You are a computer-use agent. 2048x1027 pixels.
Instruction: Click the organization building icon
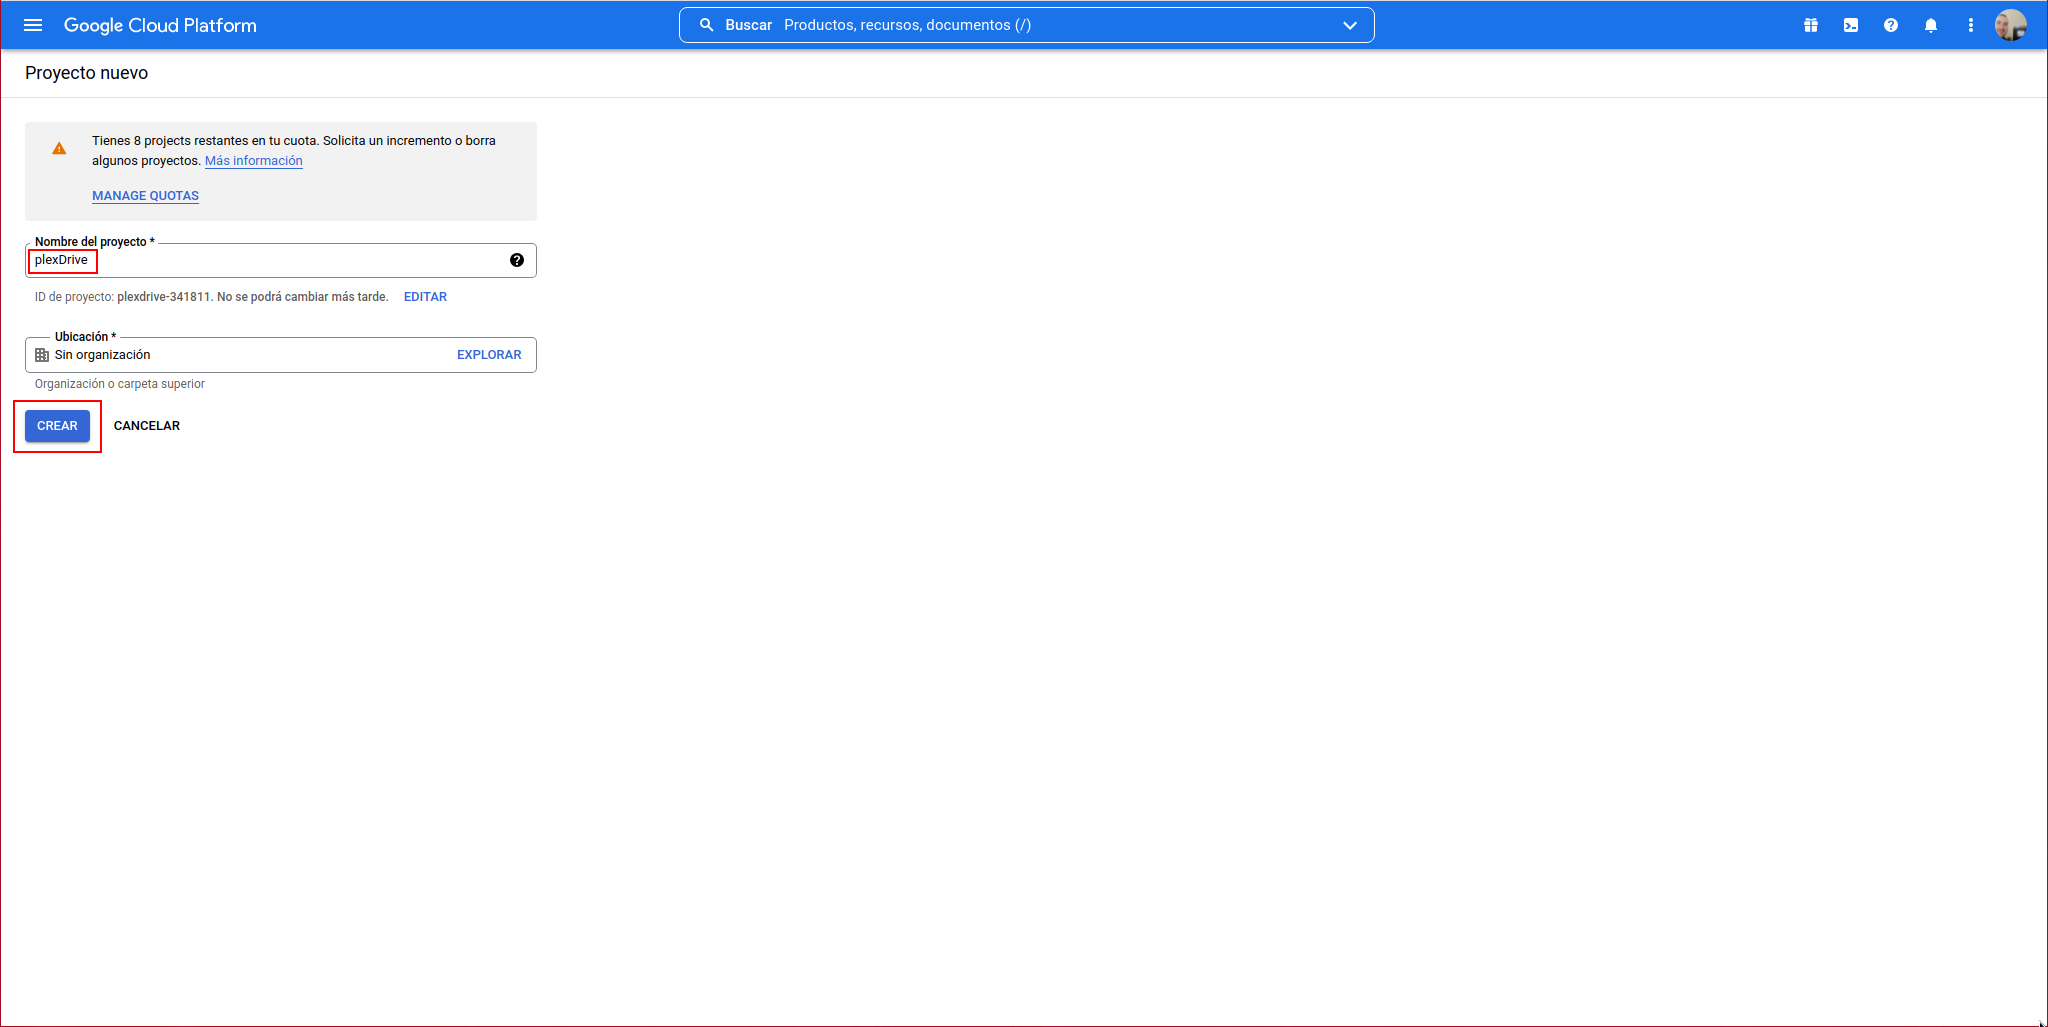coord(42,355)
